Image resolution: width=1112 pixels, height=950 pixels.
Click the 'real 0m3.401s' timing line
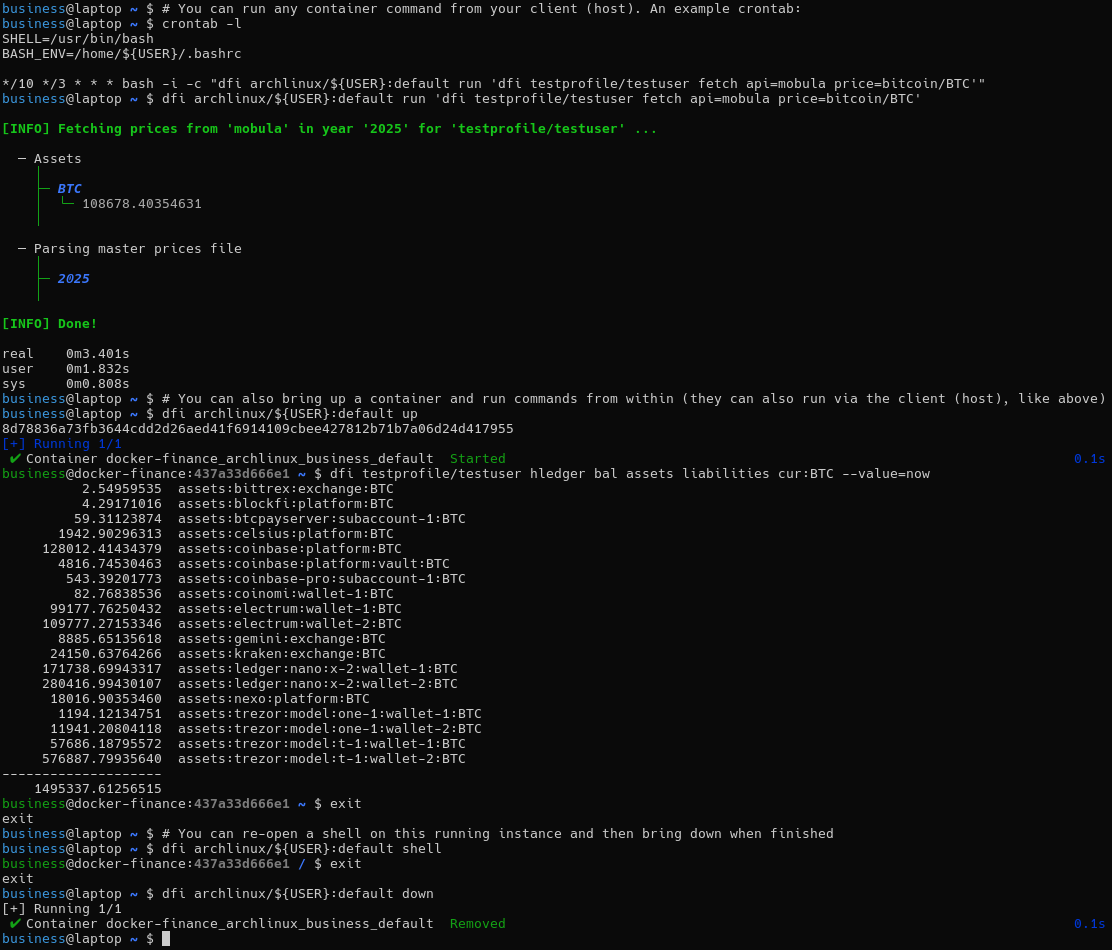(x=65, y=353)
